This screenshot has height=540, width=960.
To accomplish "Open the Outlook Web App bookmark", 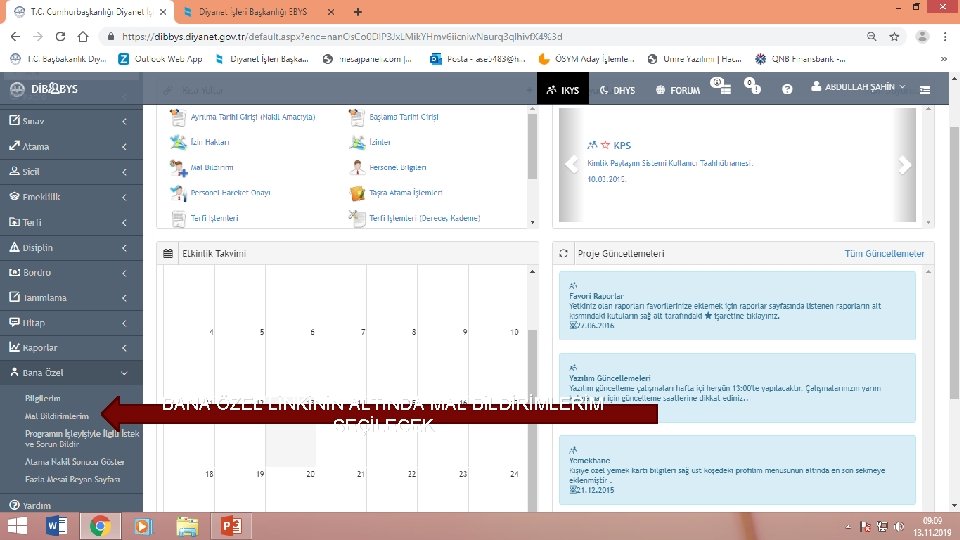I will coord(160,59).
